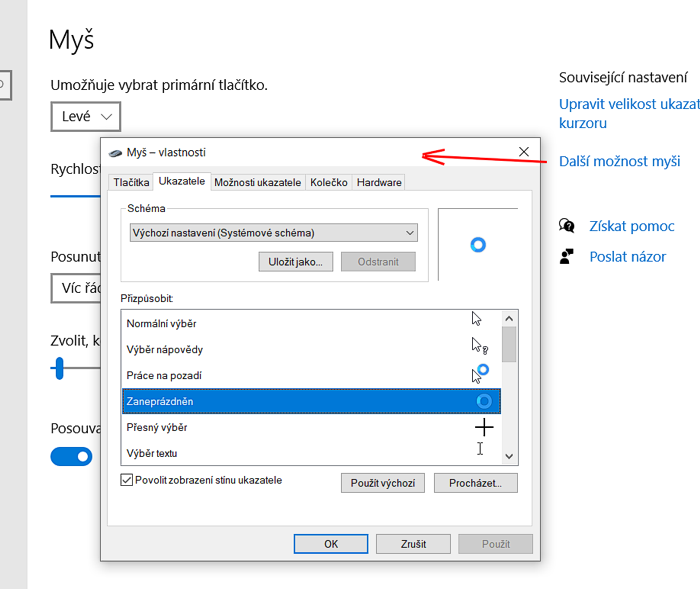Screen dimensions: 700x589
Task: Click the Výběr nápovědy help cursor icon
Action: click(479, 346)
